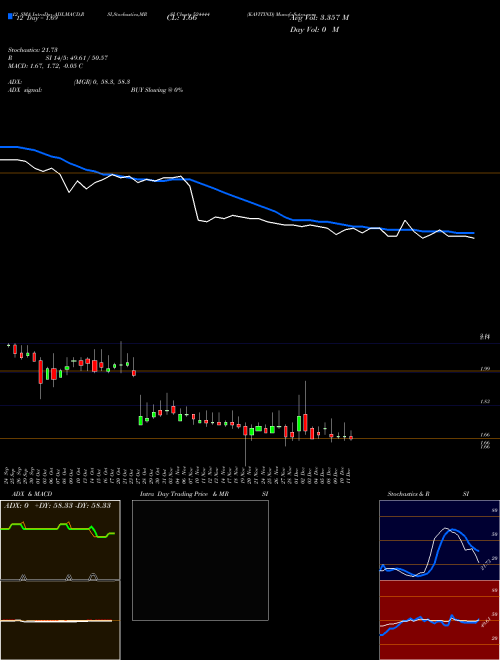Select the 'Day Vol: 0 M' readout

314,30
